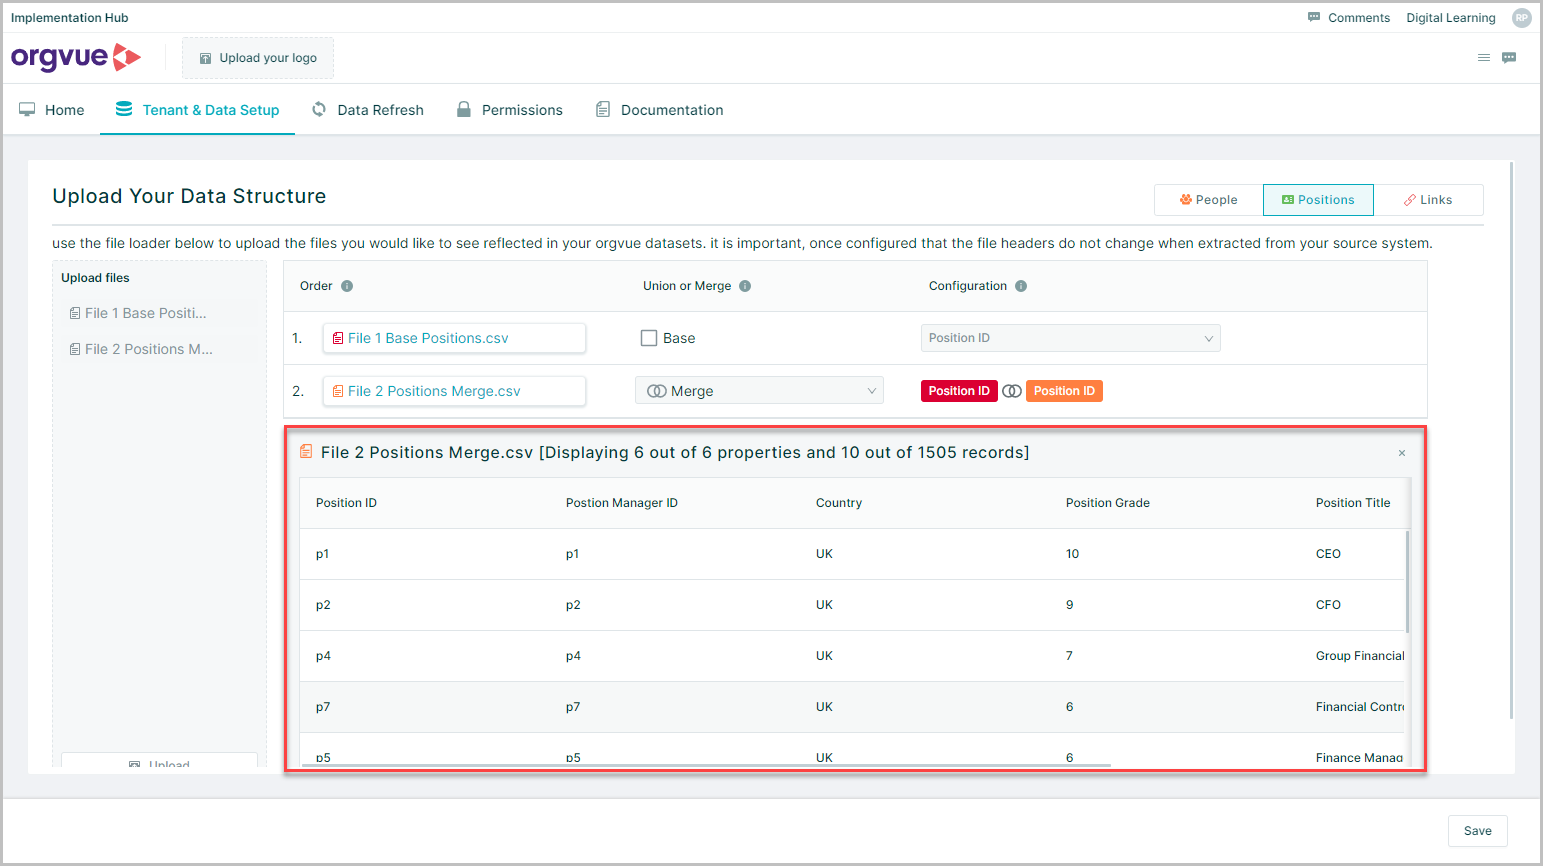1543x866 pixels.
Task: Click the Documentation page icon
Action: [x=603, y=109]
